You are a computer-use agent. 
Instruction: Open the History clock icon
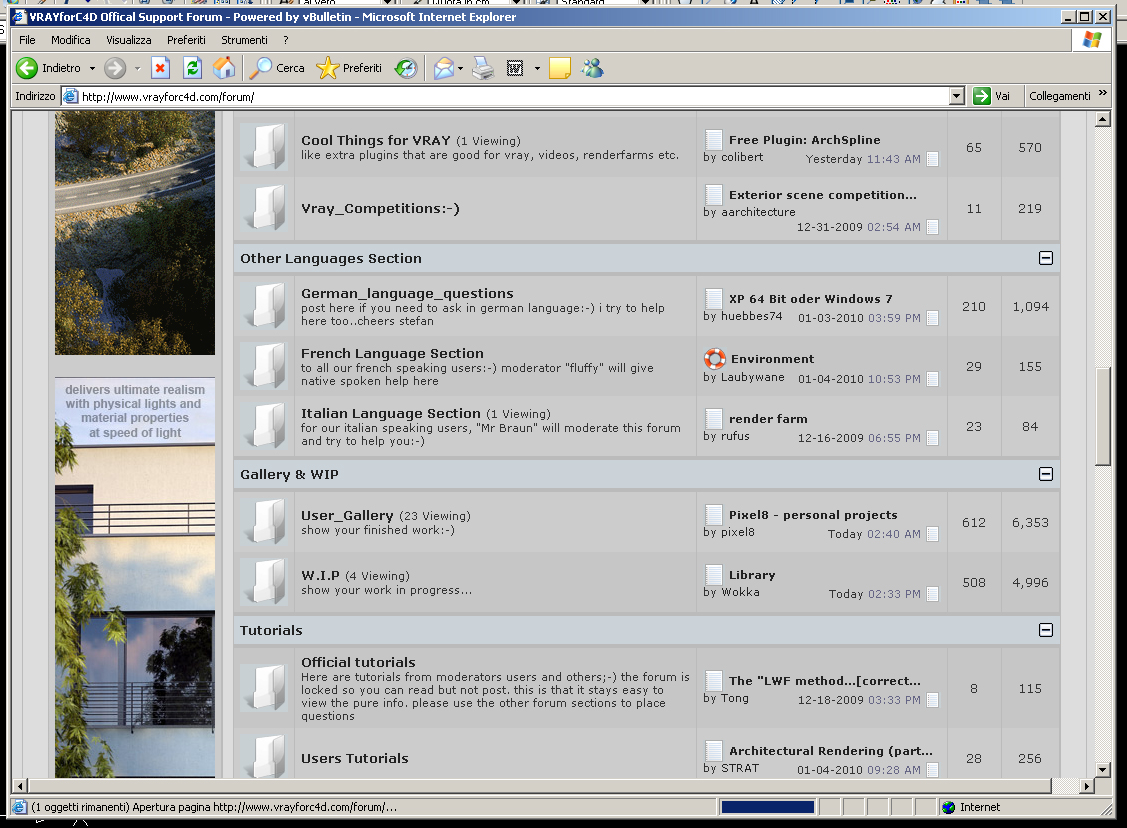tap(406, 68)
